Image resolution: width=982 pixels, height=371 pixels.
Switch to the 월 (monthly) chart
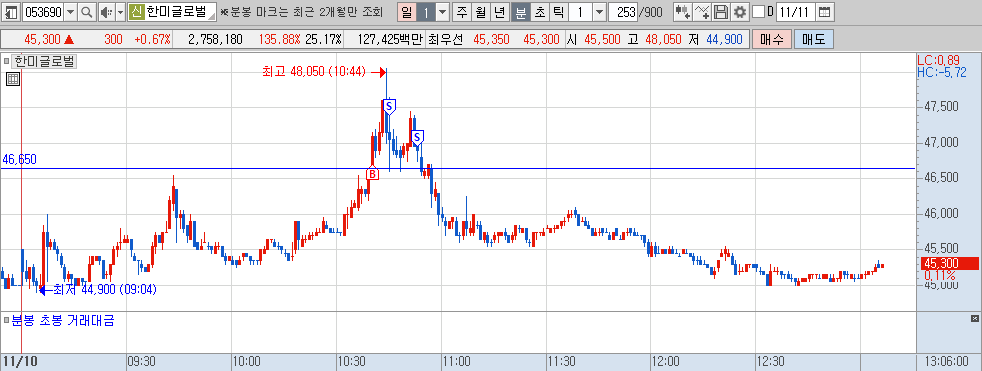pyautogui.click(x=480, y=12)
